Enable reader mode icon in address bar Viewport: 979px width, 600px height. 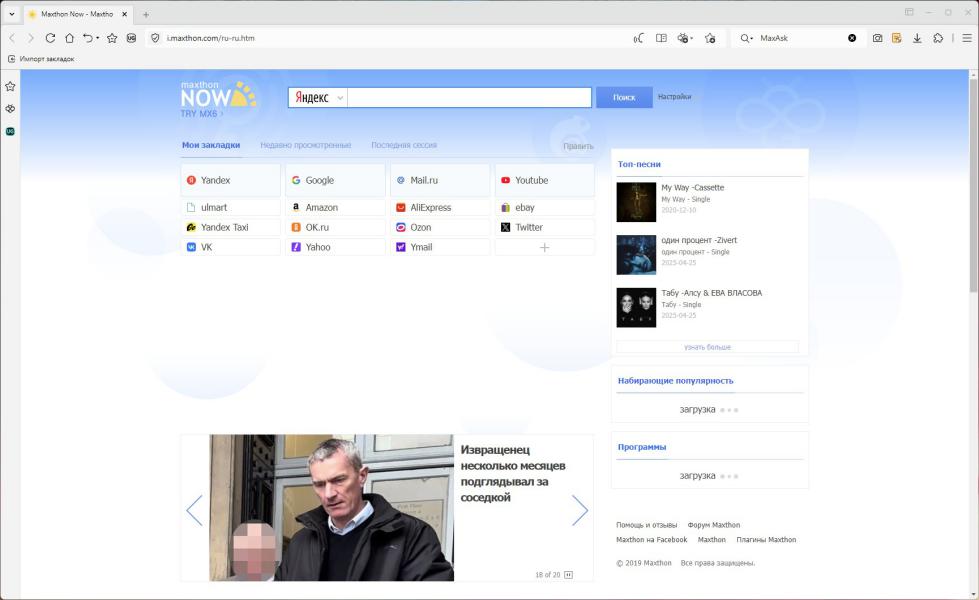coord(661,38)
